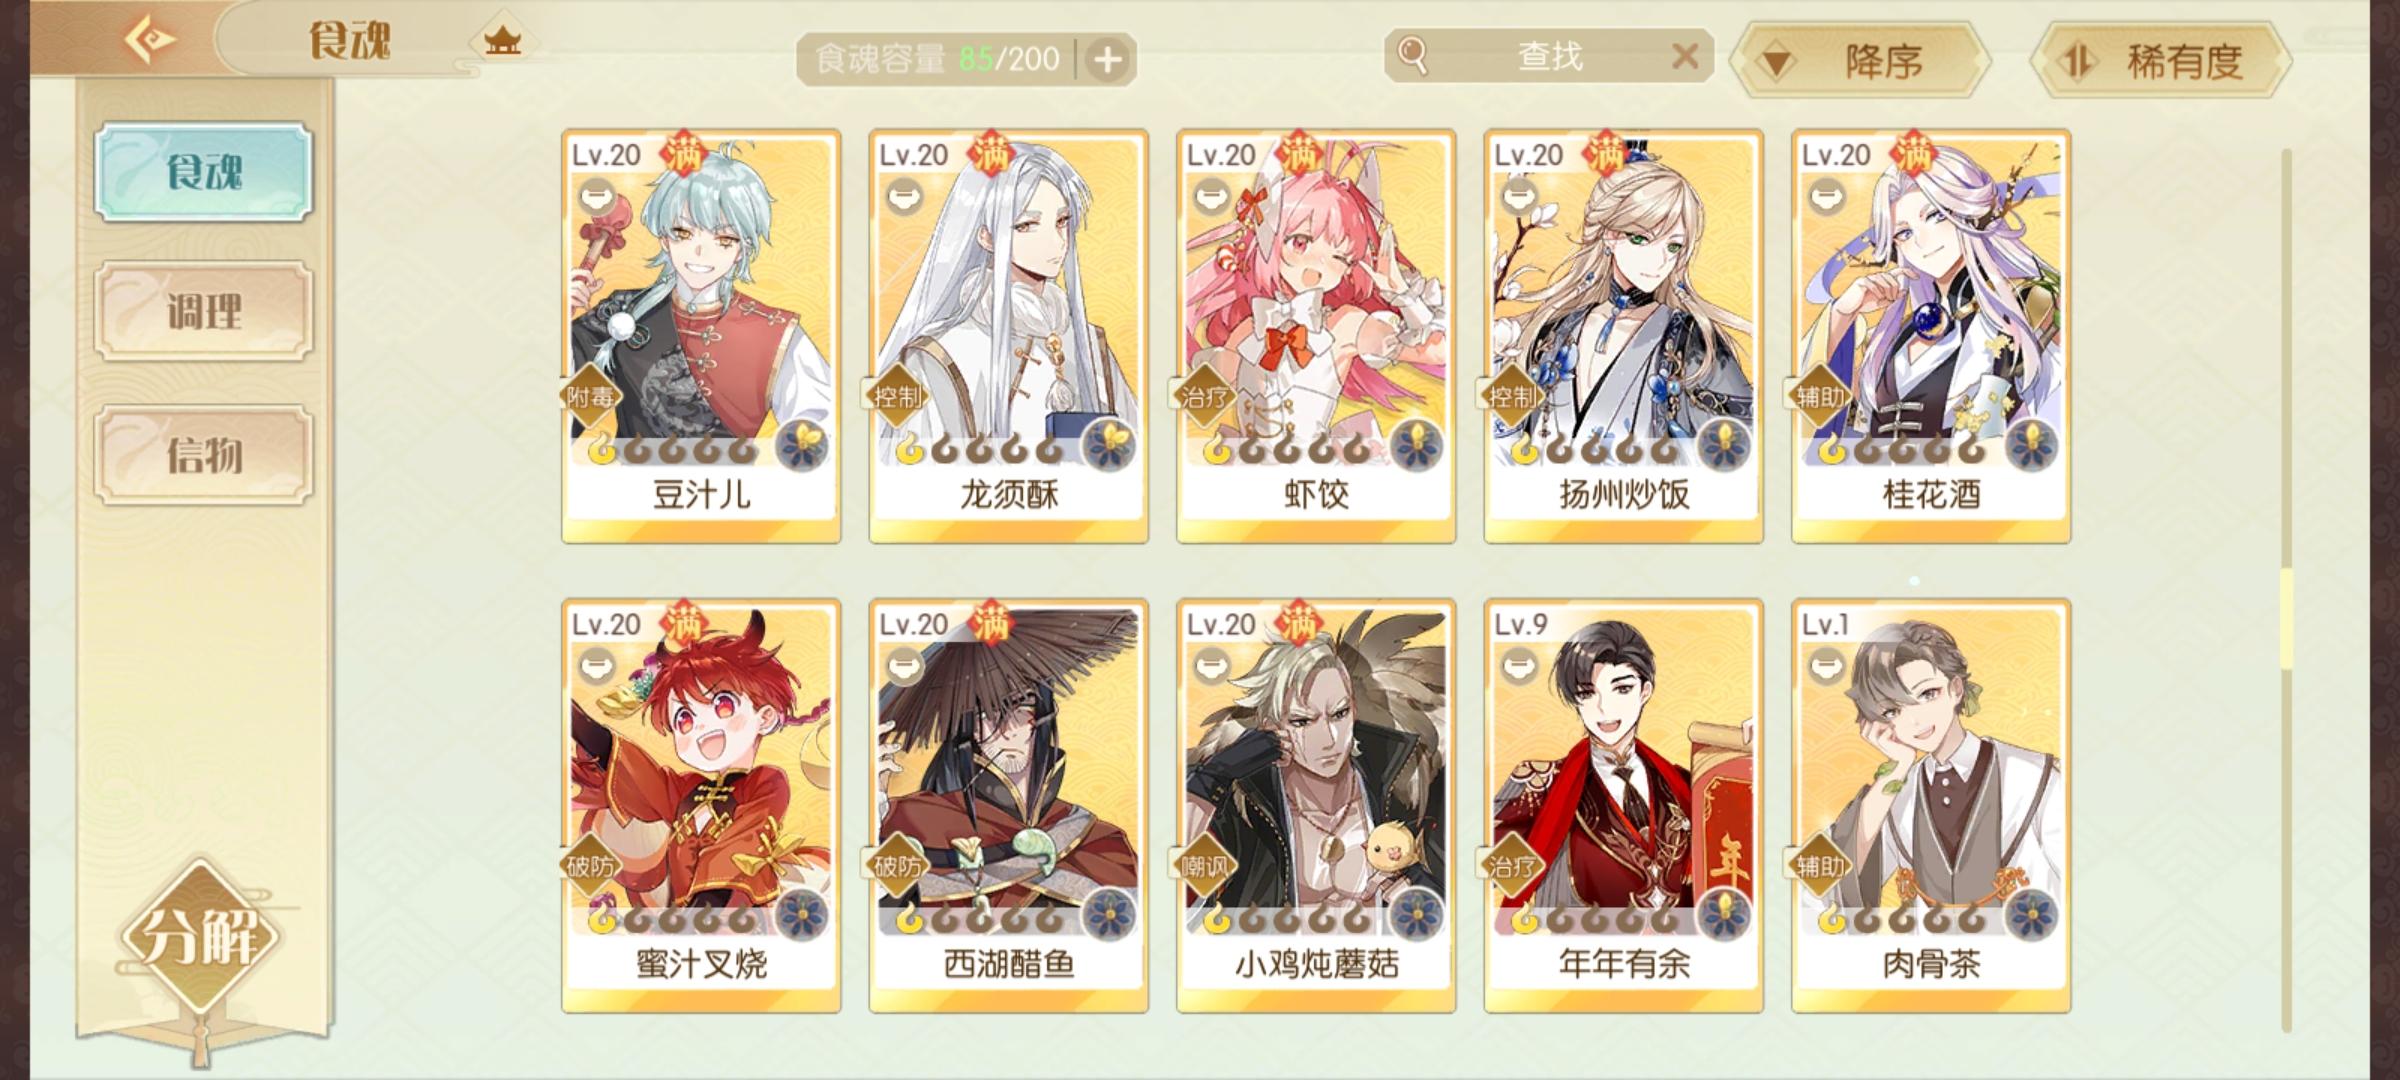The image size is (2400, 1080).
Task: Click the back arrow icon
Action: tap(150, 40)
